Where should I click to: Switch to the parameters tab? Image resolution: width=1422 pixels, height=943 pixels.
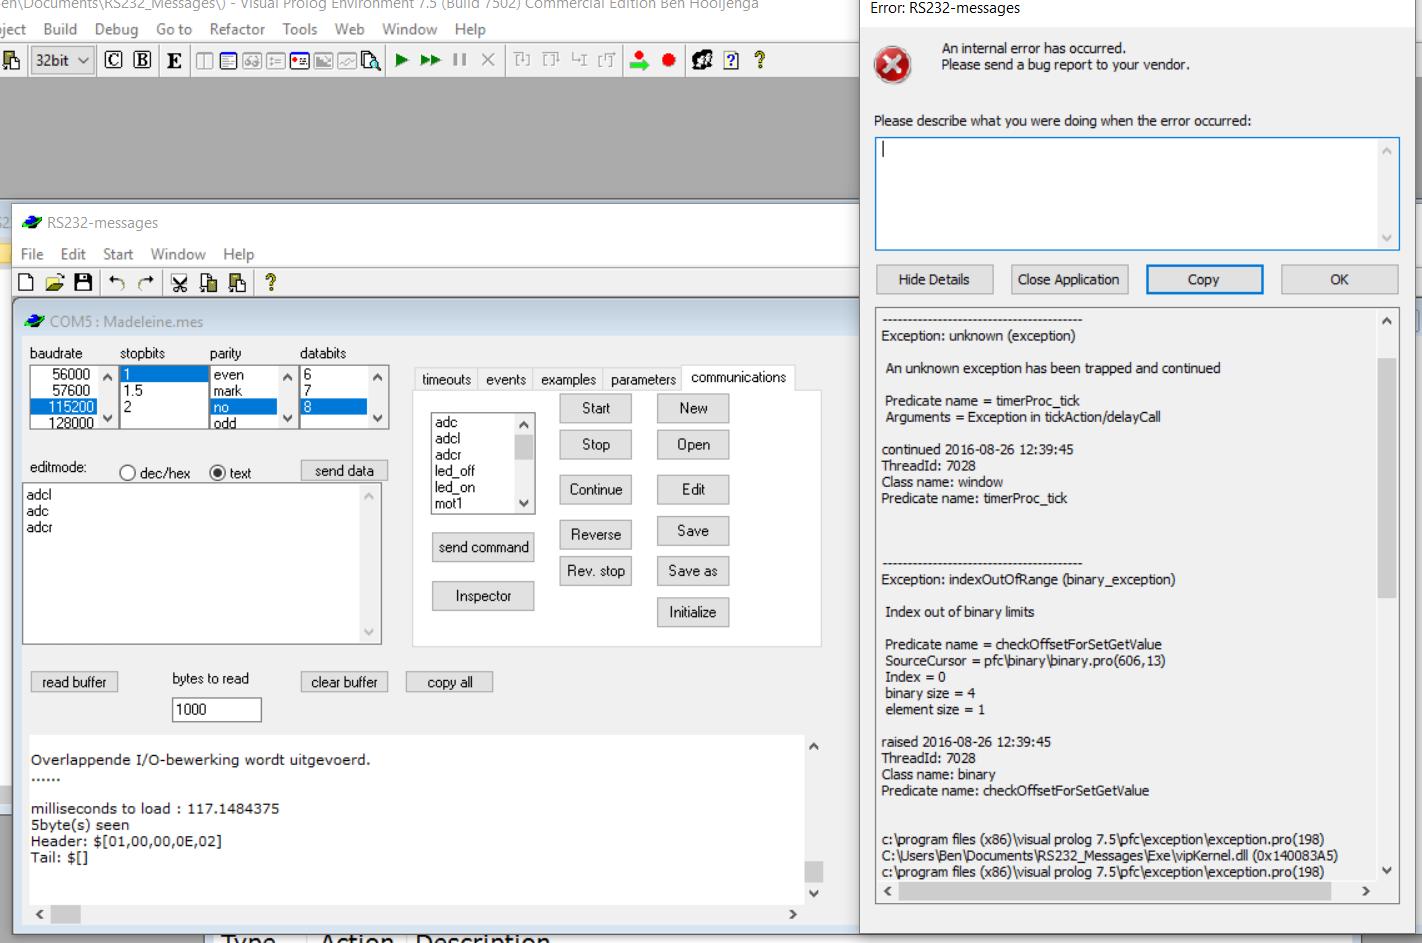[643, 379]
